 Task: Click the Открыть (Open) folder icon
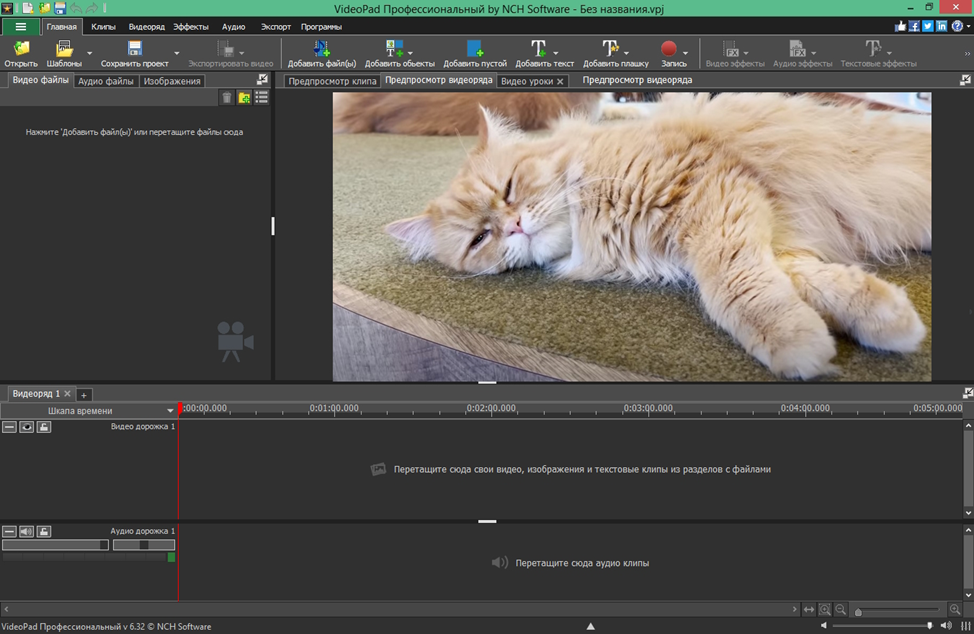tap(21, 49)
